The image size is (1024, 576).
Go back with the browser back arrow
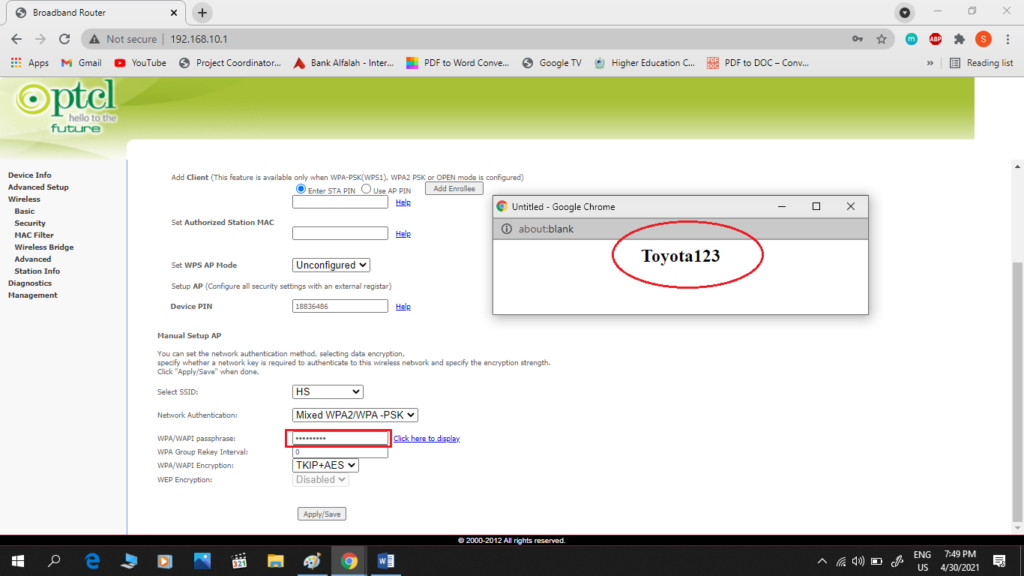tap(16, 39)
